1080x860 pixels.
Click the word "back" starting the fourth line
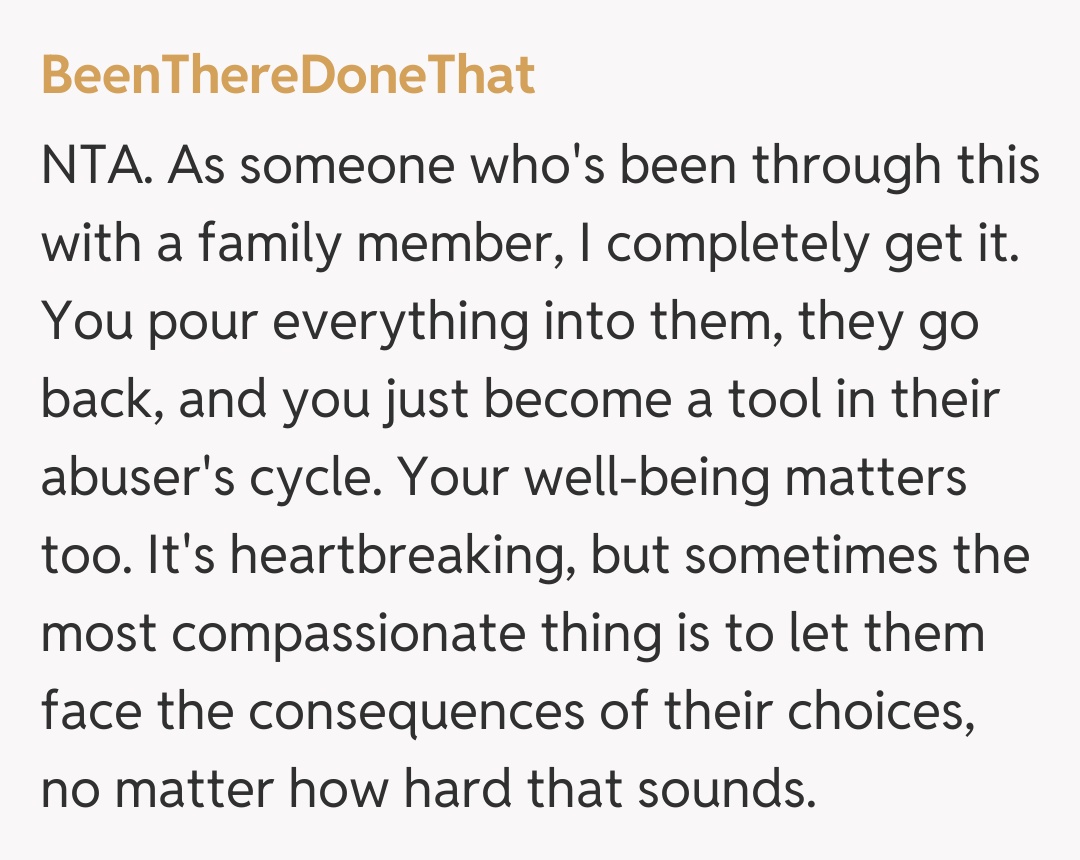(x=97, y=400)
